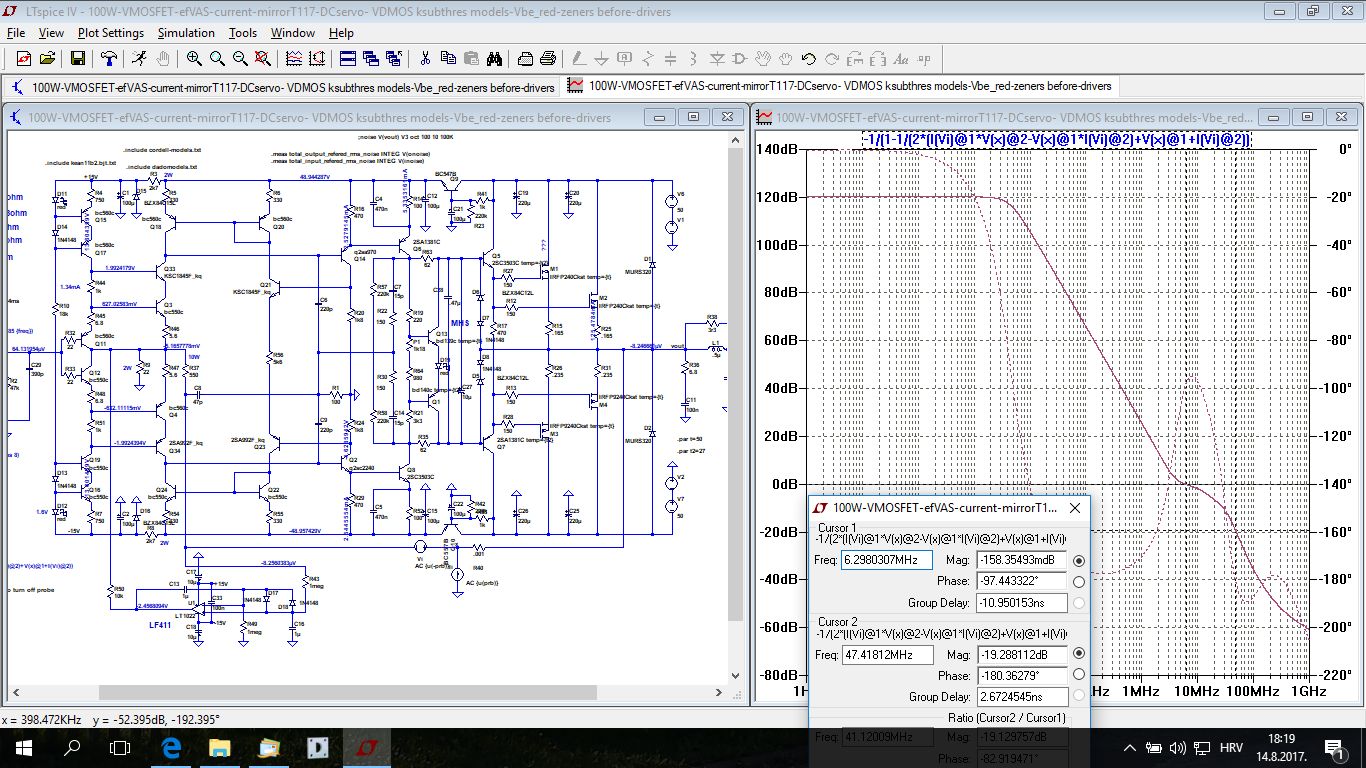Show hidden system tray icons

click(x=1130, y=748)
